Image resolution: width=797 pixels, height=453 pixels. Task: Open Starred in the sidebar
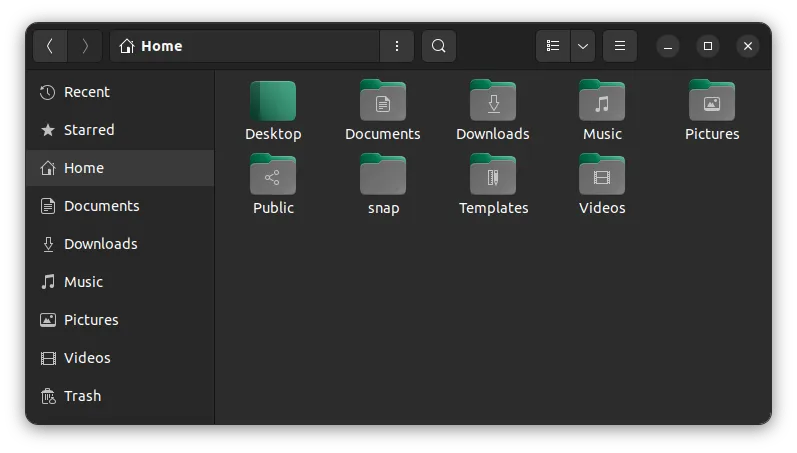[x=89, y=130]
